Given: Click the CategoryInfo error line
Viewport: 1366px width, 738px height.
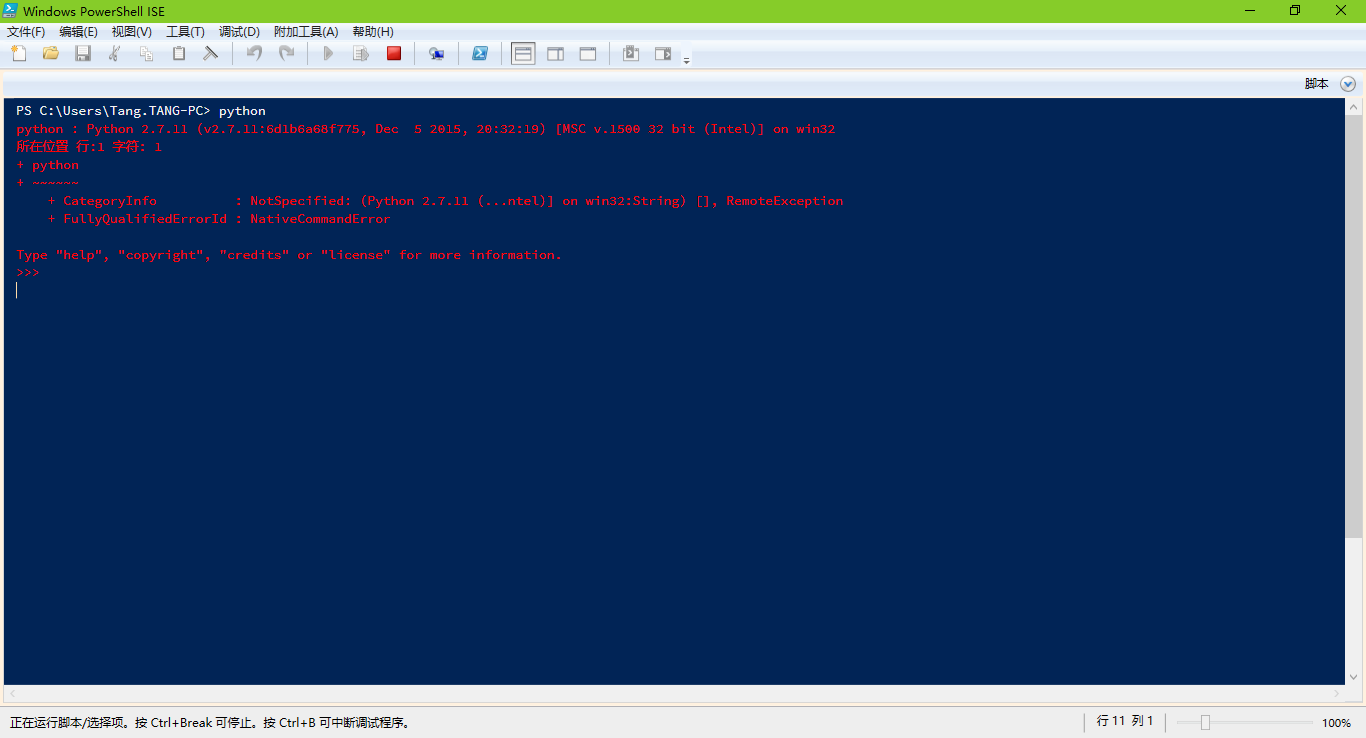Looking at the screenshot, I should click(x=445, y=201).
